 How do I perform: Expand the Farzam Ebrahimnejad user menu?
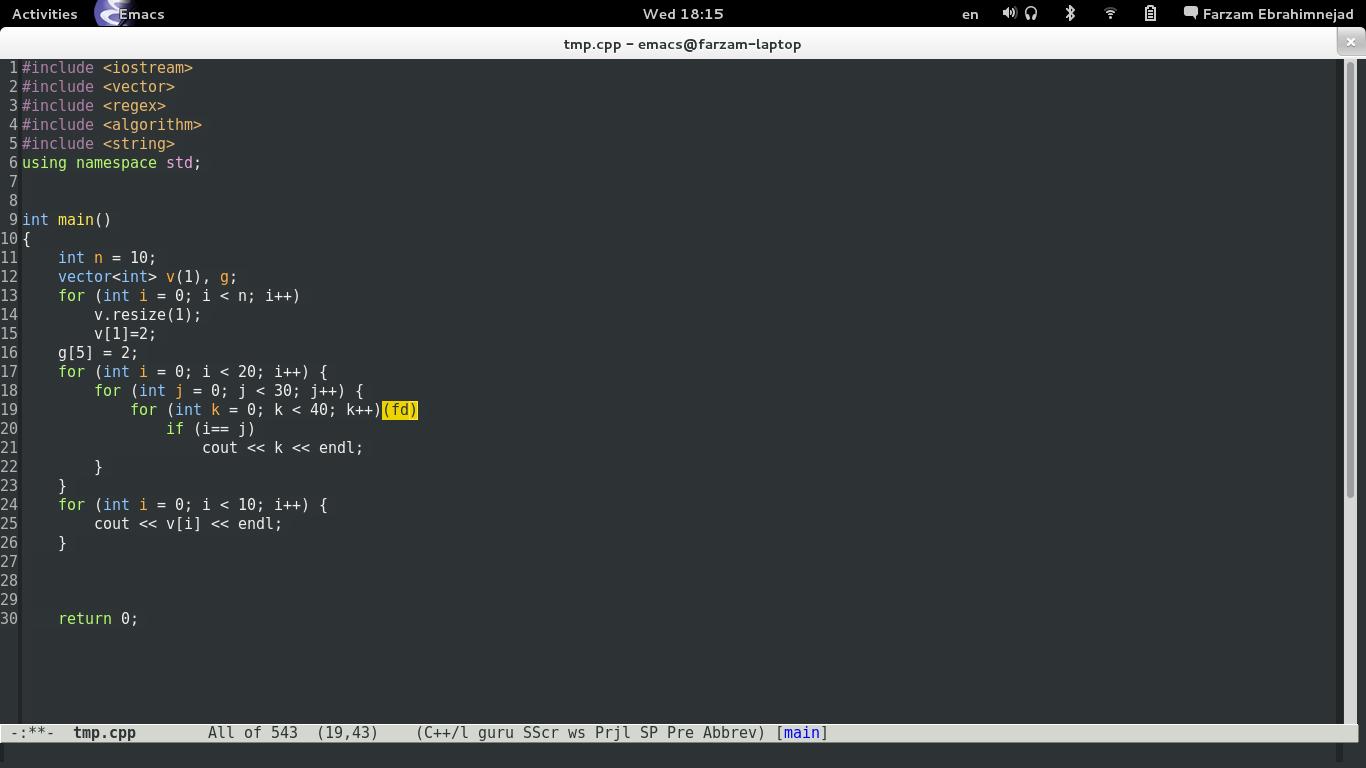click(1268, 14)
